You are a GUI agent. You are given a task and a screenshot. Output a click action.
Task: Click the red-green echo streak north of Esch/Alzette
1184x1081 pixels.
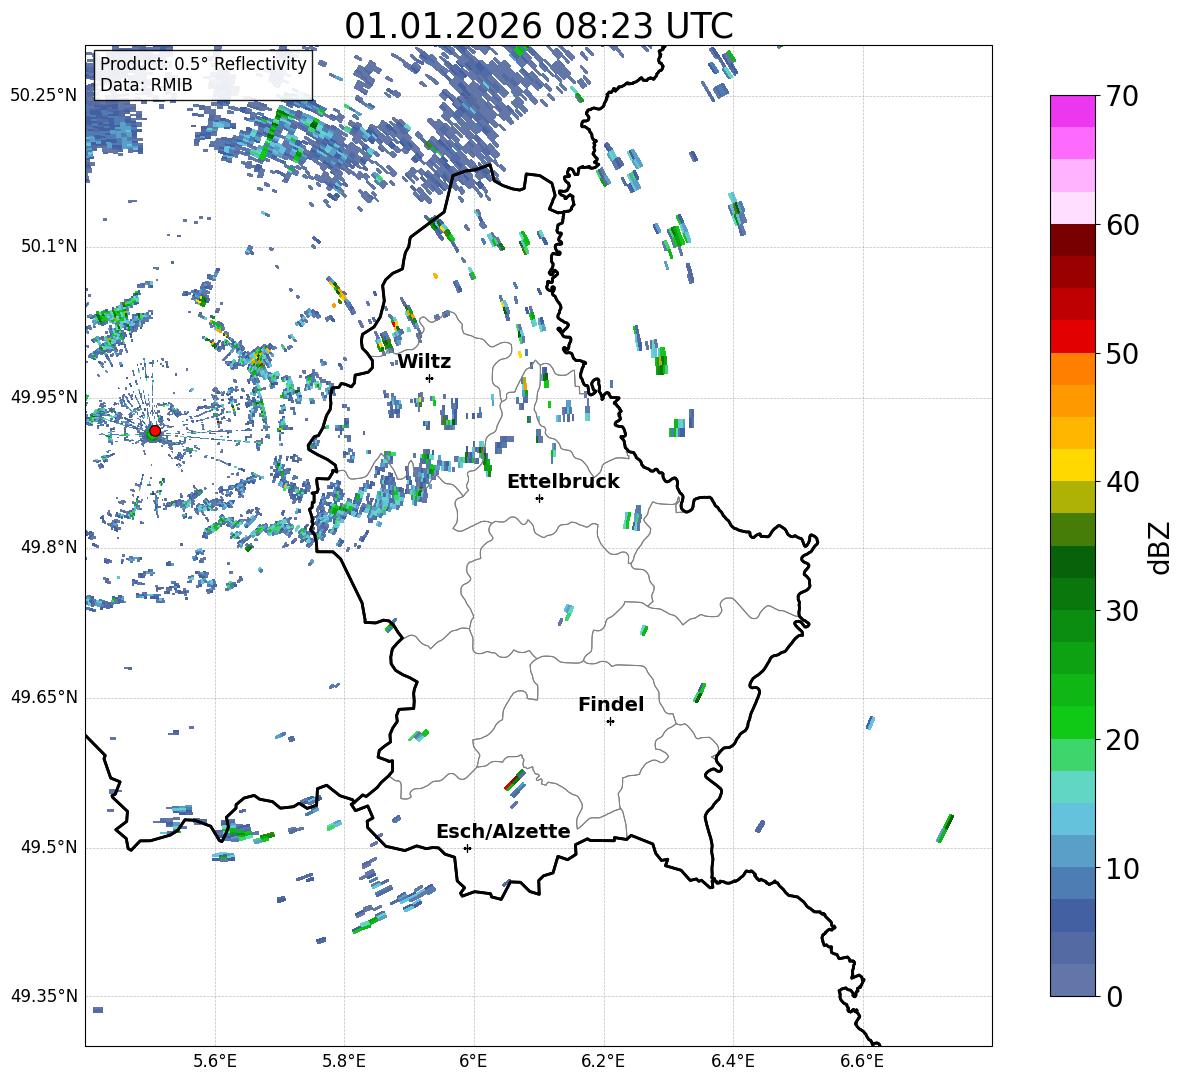coord(515,781)
